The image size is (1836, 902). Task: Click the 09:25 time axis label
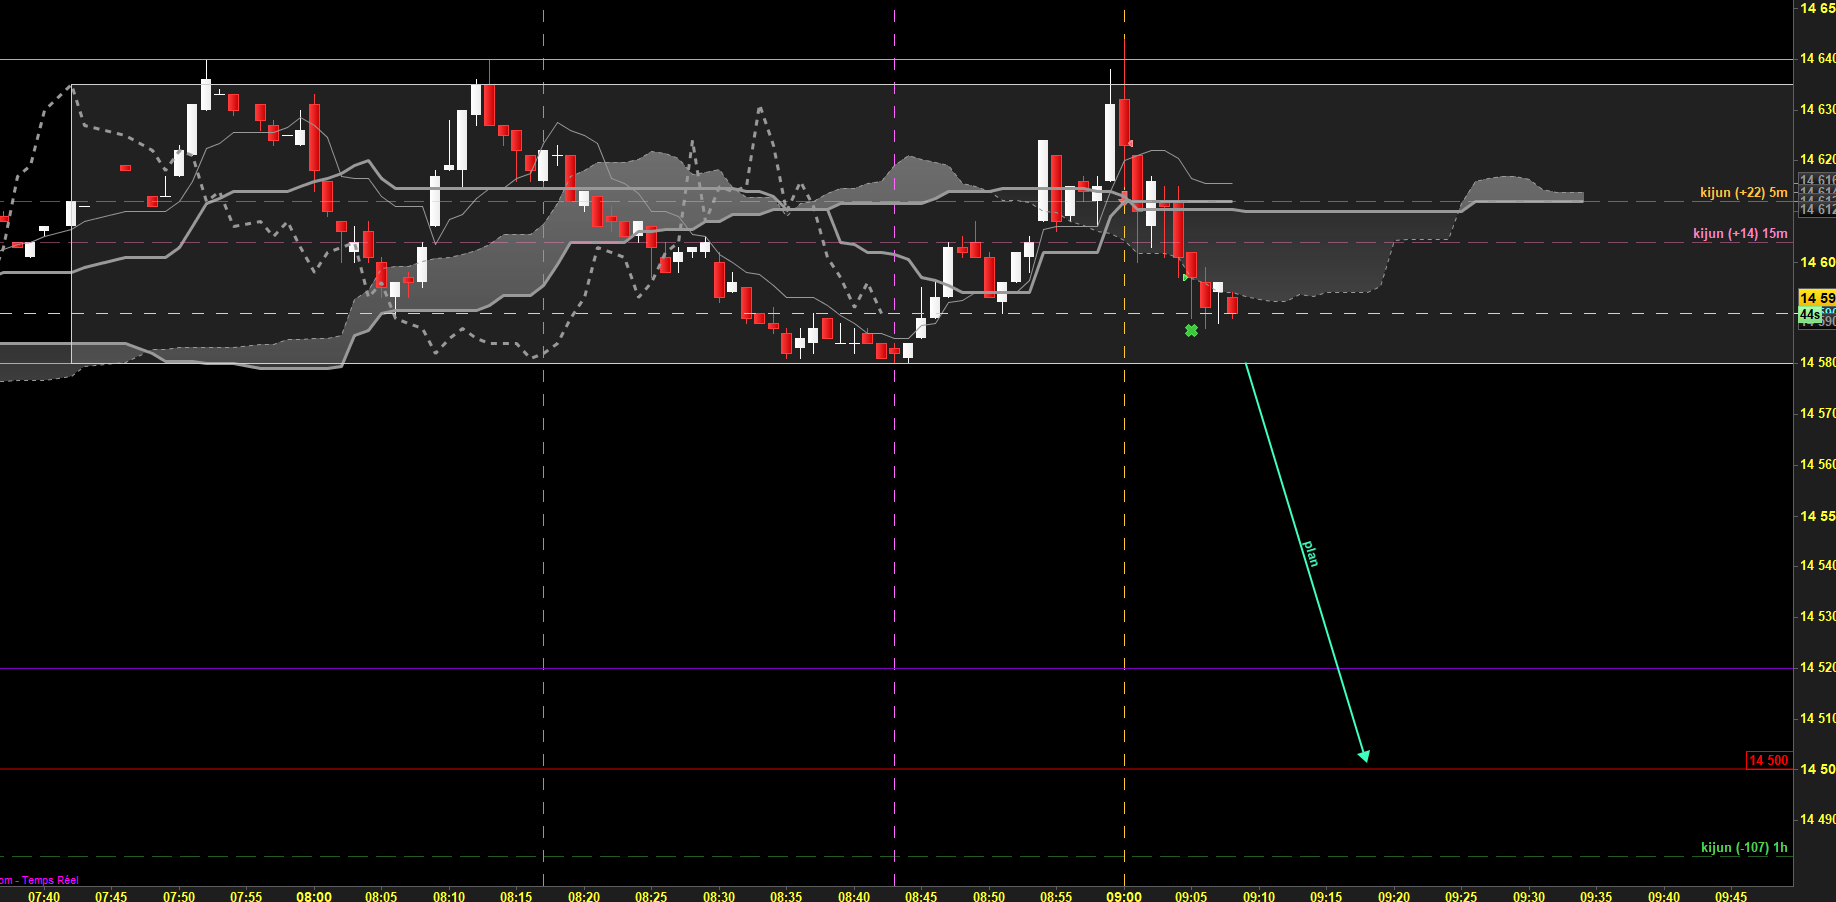click(x=1461, y=896)
